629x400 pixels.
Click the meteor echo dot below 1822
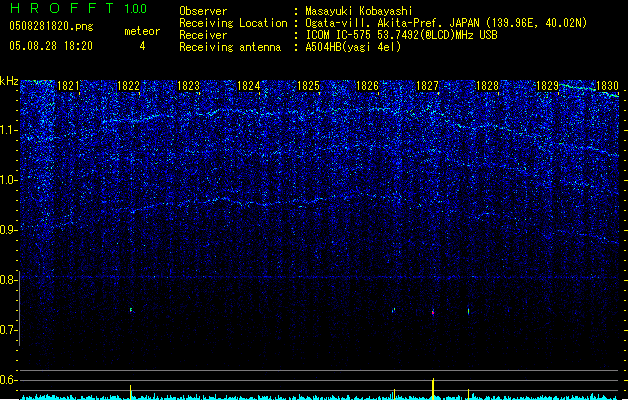pos(131,310)
